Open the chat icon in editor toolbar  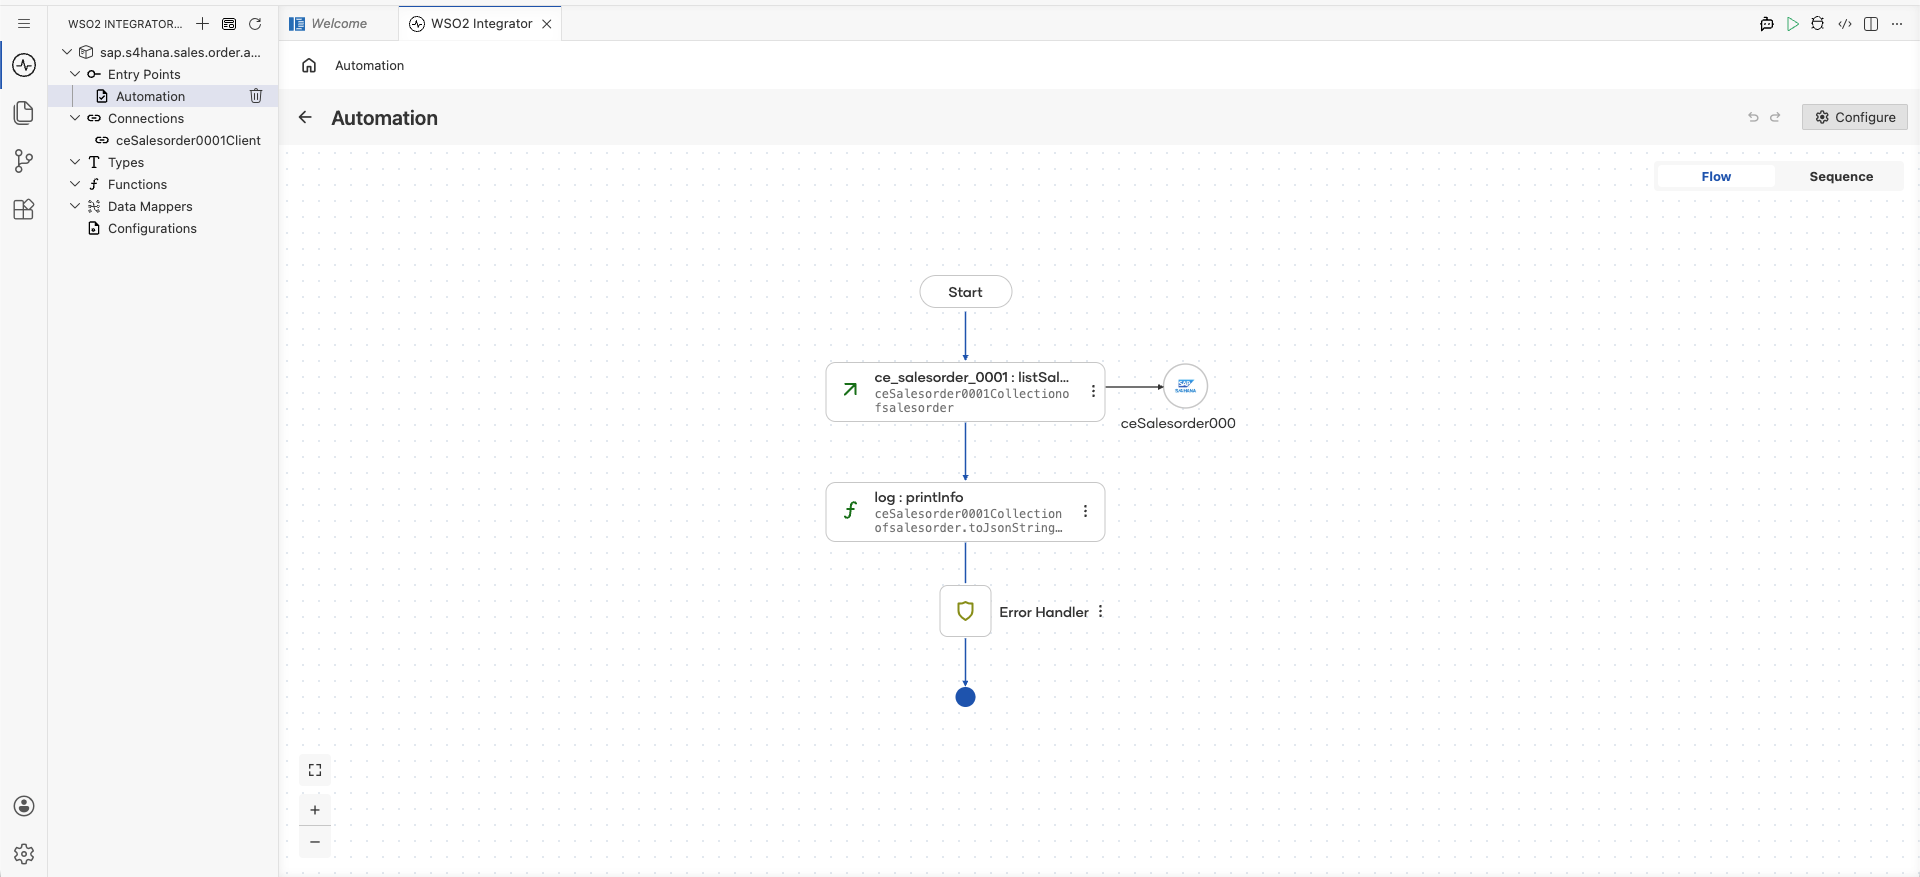[x=1767, y=23]
